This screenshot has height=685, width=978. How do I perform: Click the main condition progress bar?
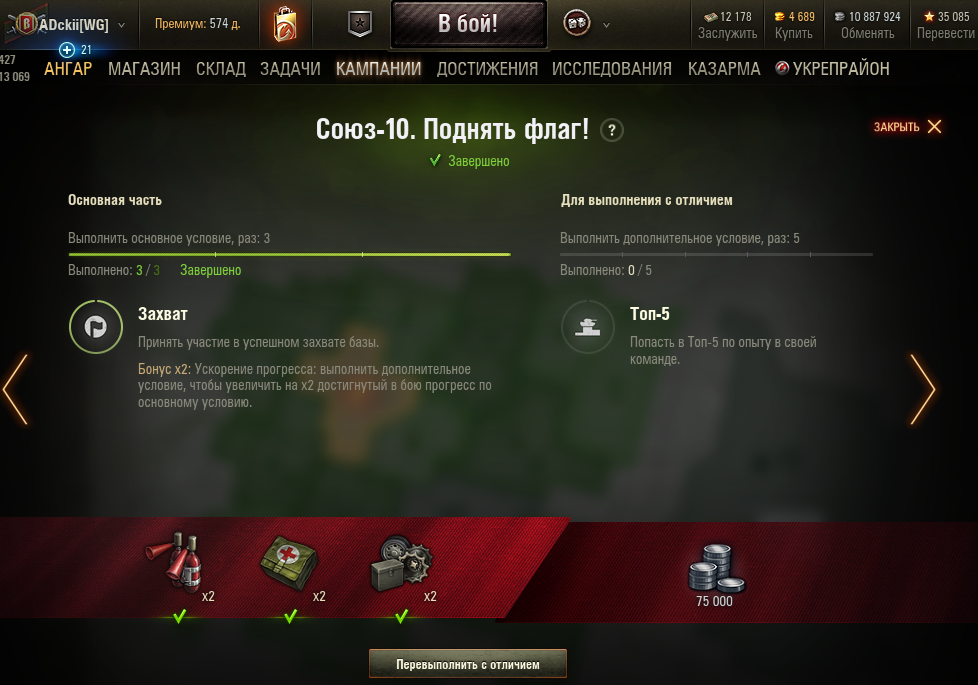pos(289,255)
